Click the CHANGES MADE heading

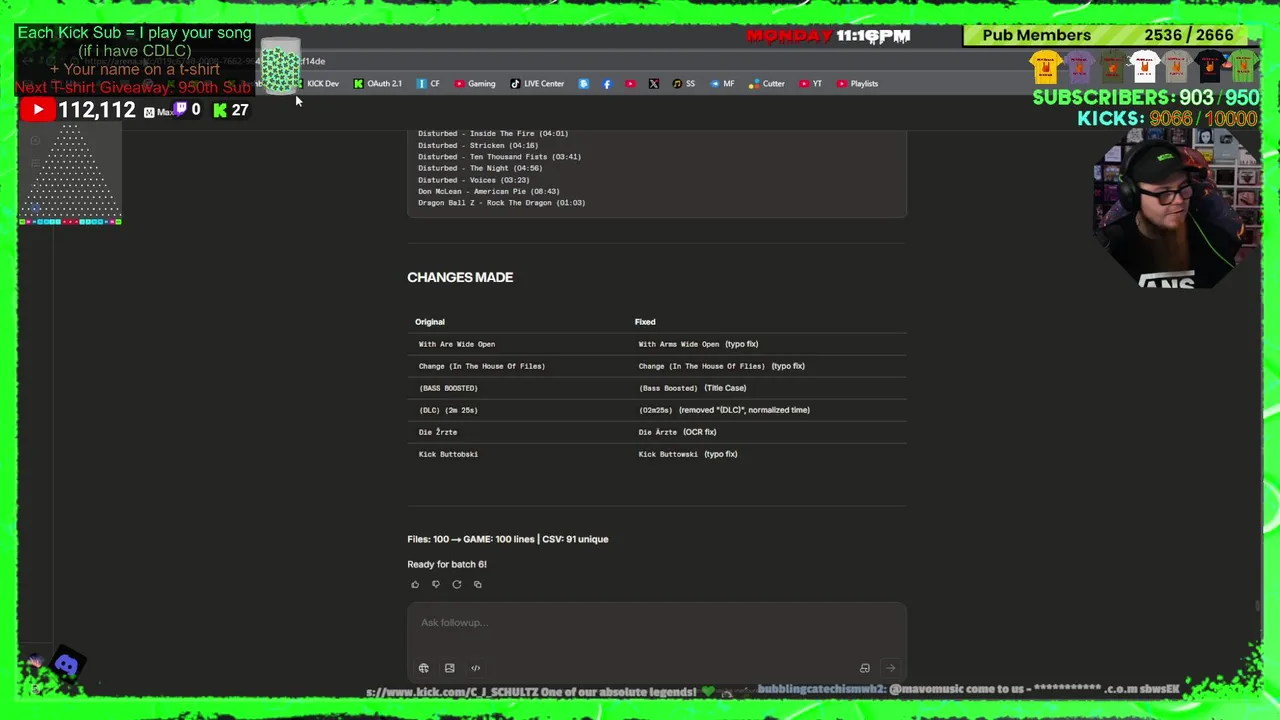click(x=460, y=277)
